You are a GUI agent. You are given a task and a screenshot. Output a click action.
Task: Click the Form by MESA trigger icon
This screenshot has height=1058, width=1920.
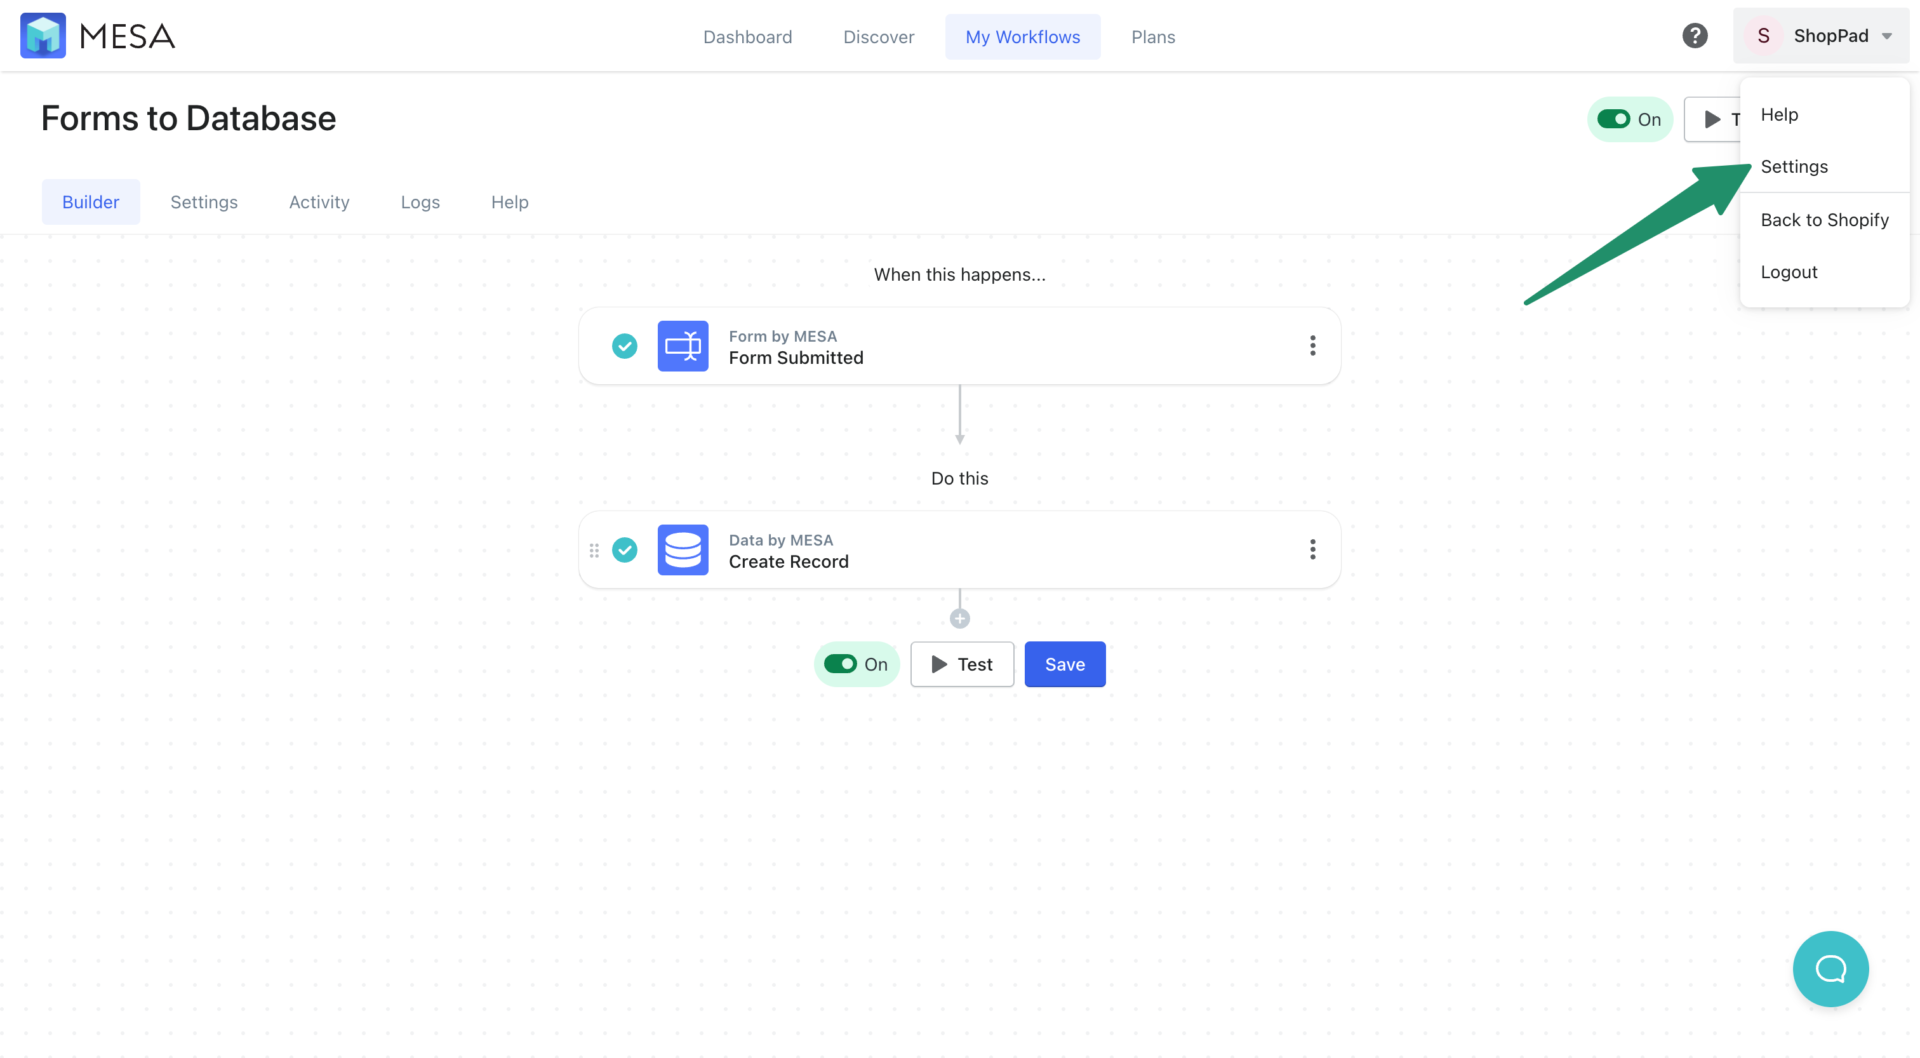point(683,346)
